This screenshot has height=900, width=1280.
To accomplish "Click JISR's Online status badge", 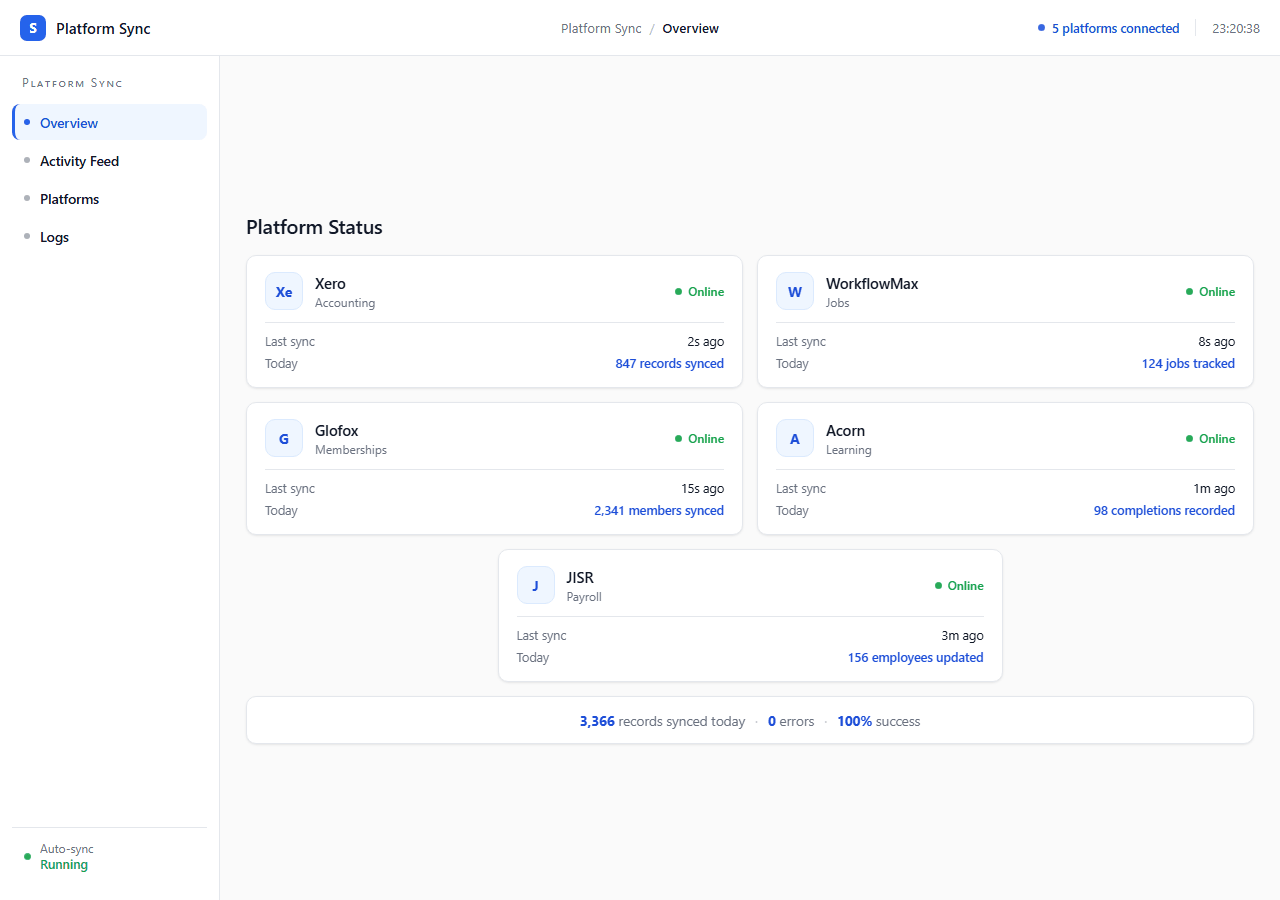I will pyautogui.click(x=959, y=586).
